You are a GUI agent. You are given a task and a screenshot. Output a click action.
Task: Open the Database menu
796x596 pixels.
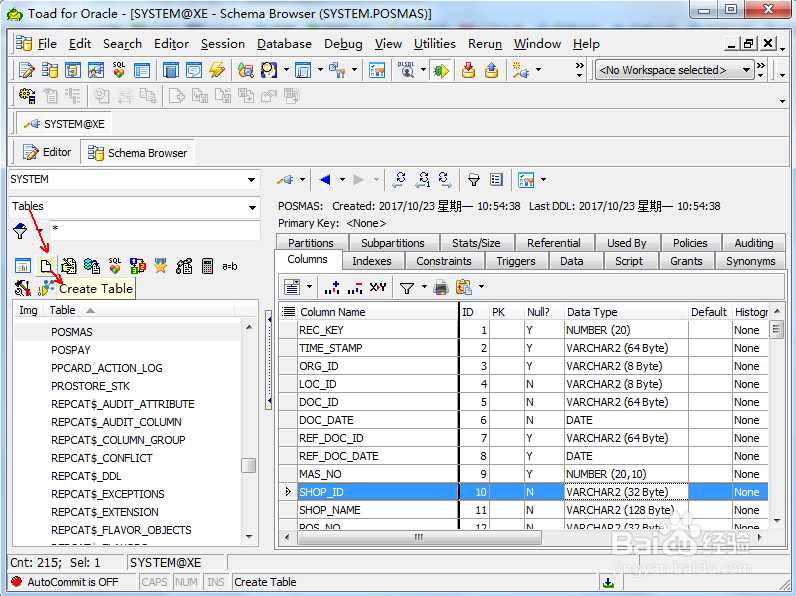coord(284,44)
